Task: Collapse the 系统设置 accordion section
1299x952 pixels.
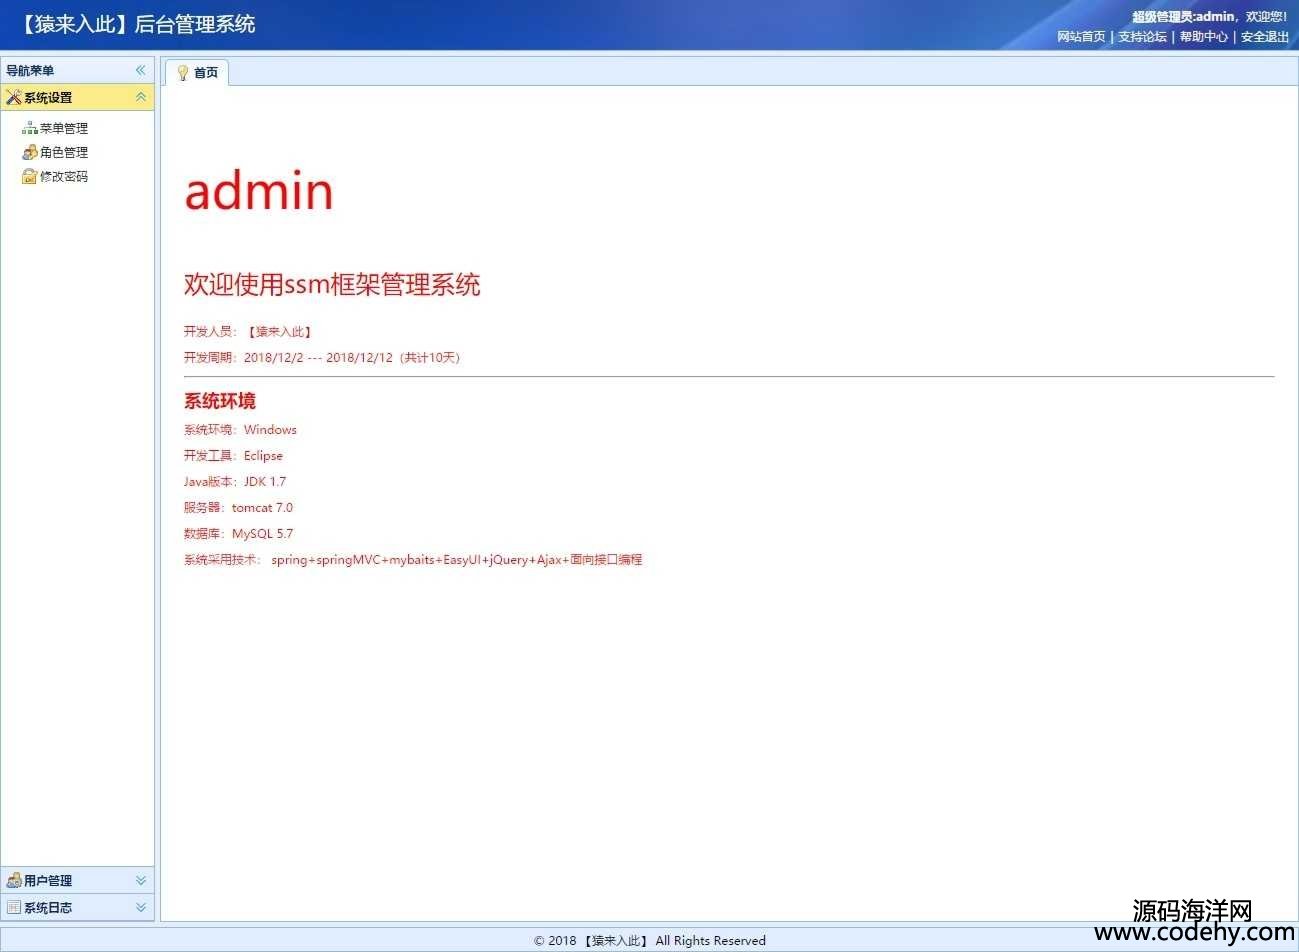Action: point(140,97)
